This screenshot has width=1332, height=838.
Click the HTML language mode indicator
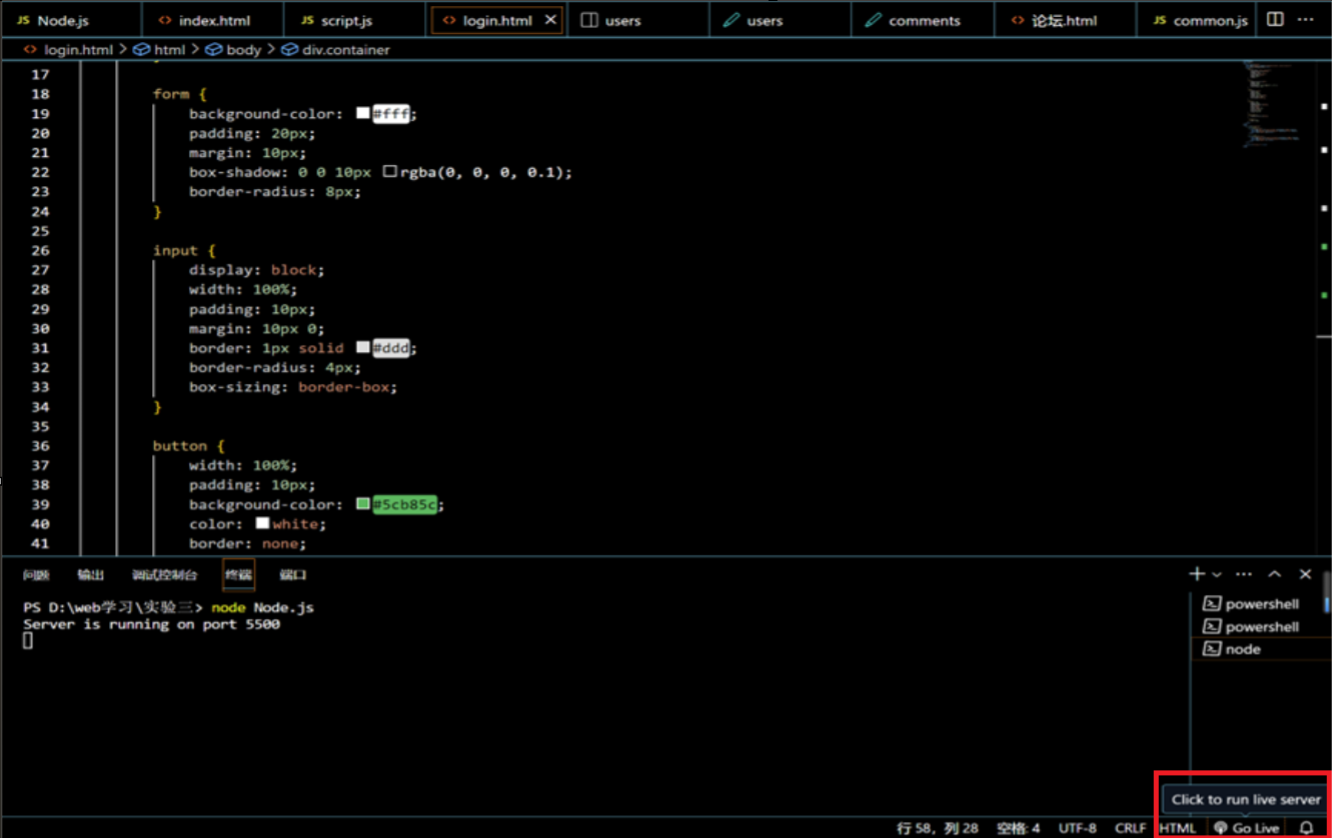tap(1178, 828)
